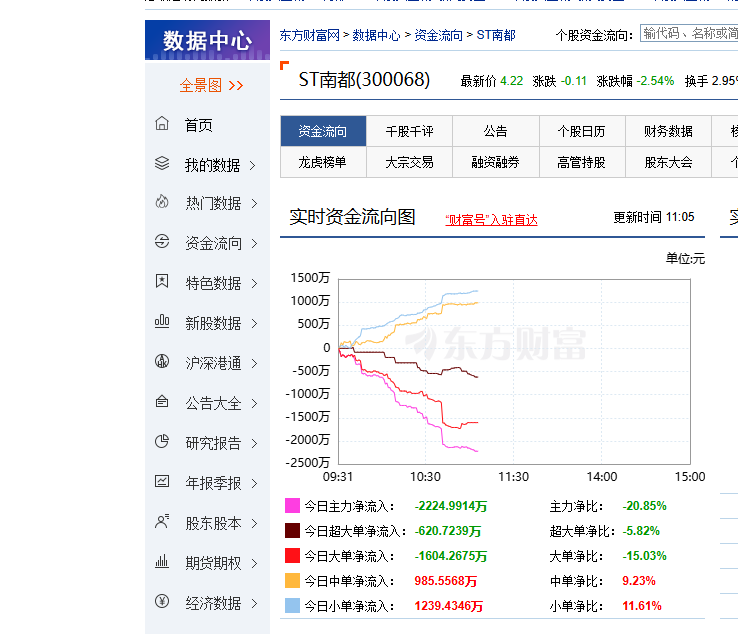
Task: Click the 数据中心 banner header
Action: tap(208, 40)
